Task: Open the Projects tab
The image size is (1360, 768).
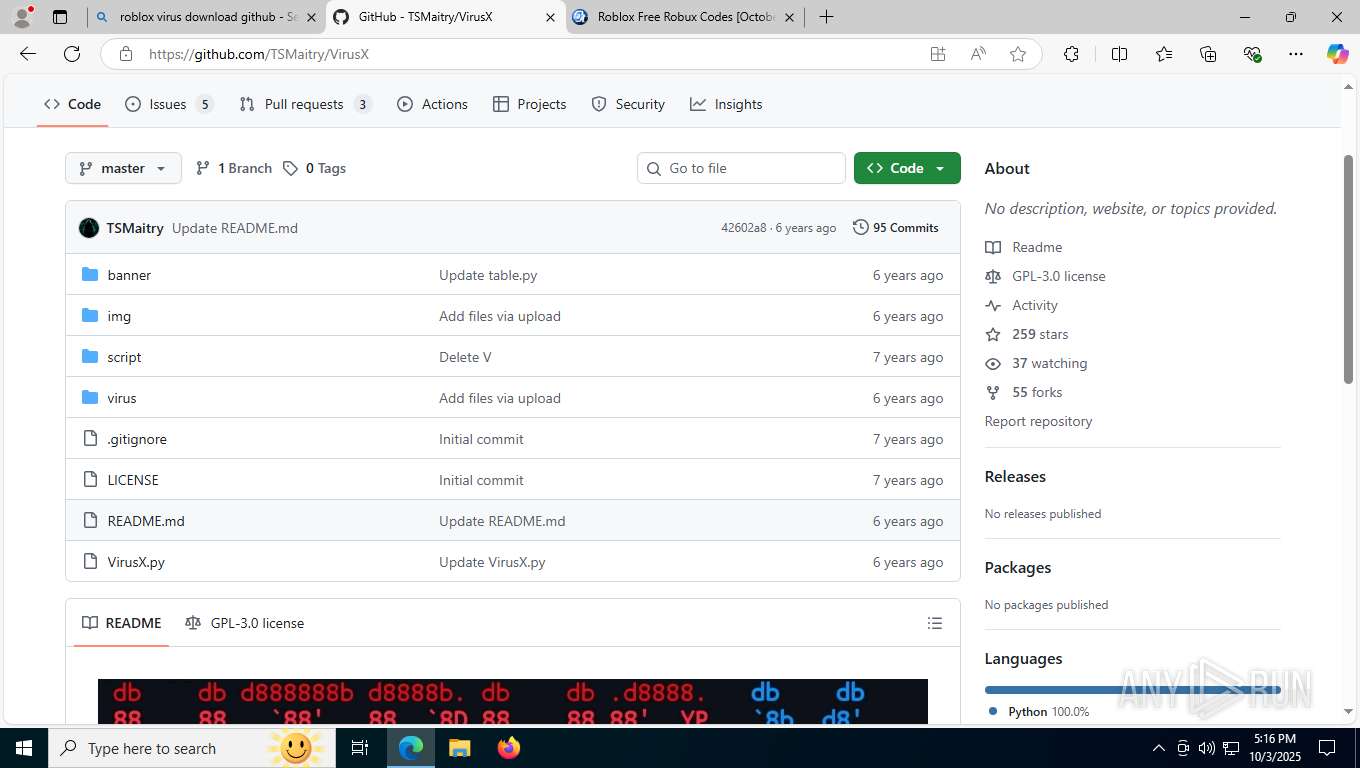Action: coord(529,104)
